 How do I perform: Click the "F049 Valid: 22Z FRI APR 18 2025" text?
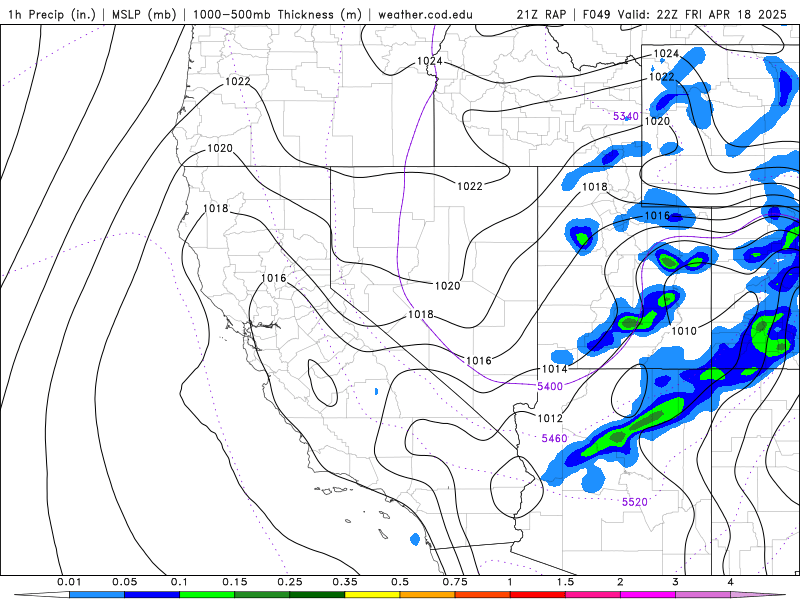click(x=685, y=14)
